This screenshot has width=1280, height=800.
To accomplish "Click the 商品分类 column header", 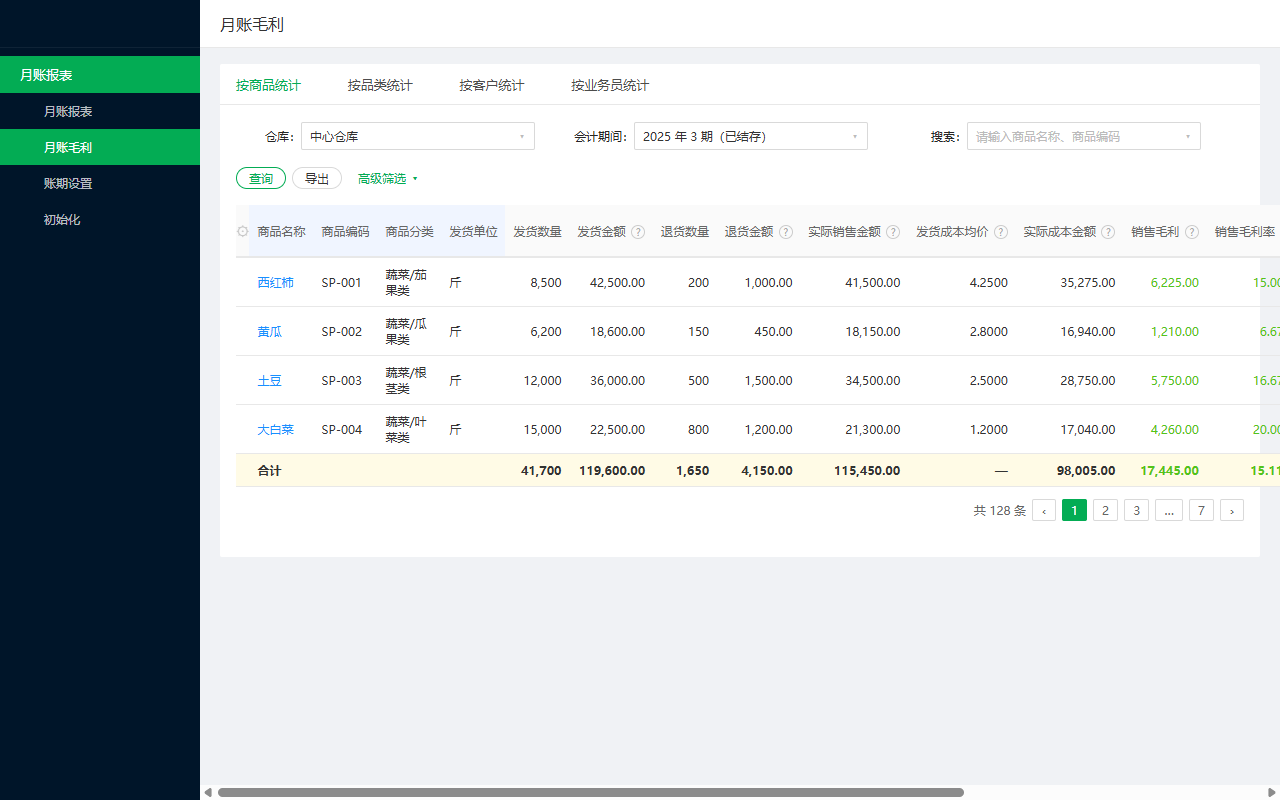I will coord(409,231).
